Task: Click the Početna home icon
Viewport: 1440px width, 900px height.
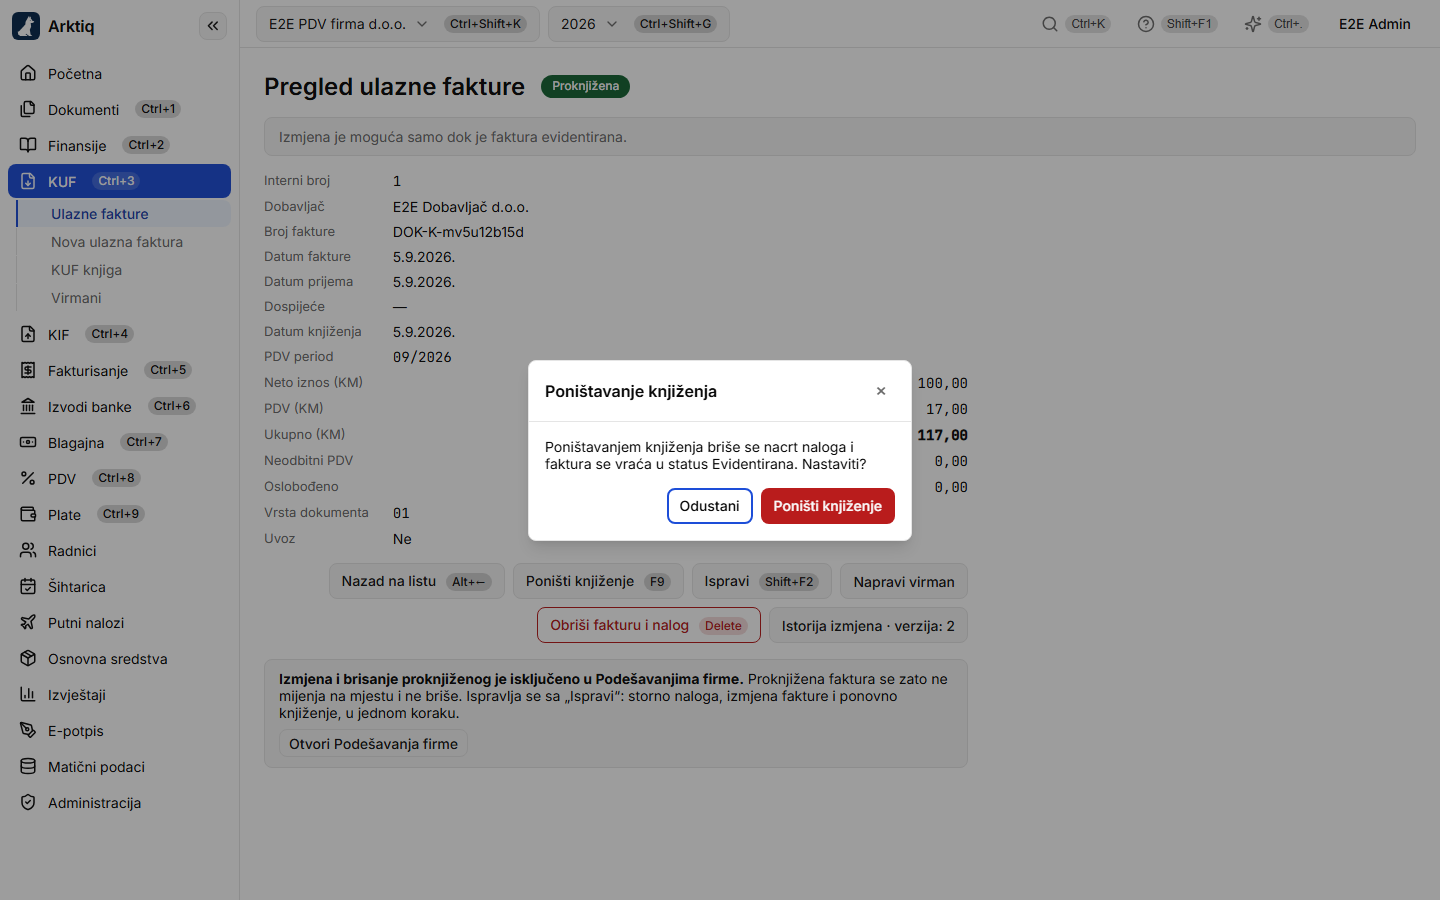Action: [x=28, y=74]
